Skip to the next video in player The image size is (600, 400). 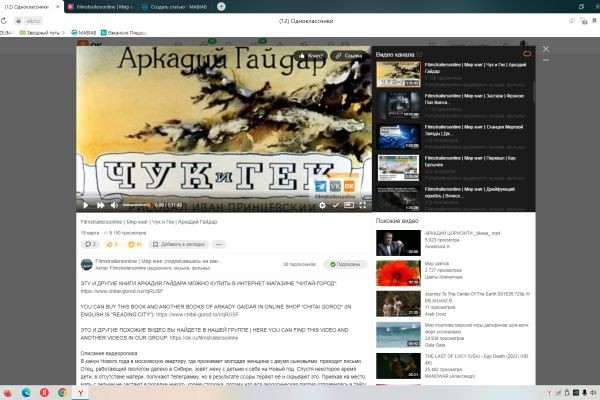pyautogui.click(x=101, y=206)
